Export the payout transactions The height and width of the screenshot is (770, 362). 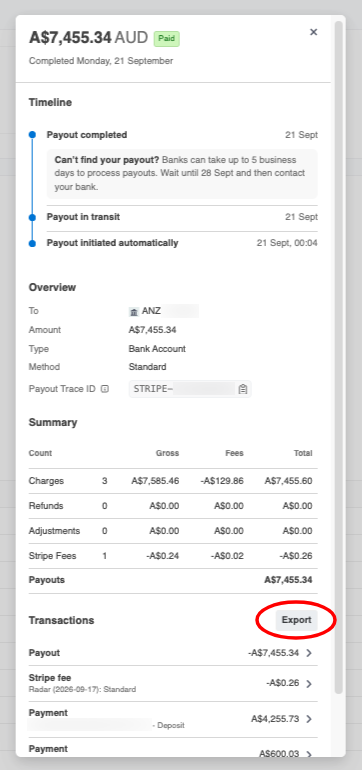pos(297,620)
